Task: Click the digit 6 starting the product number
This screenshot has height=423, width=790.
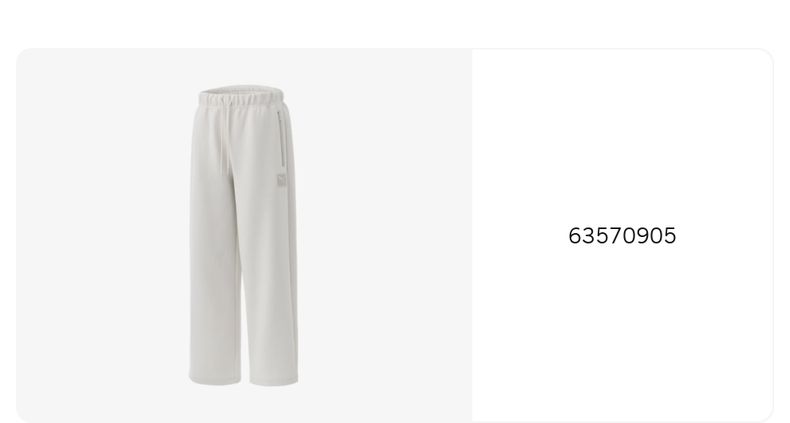Action: tap(575, 236)
